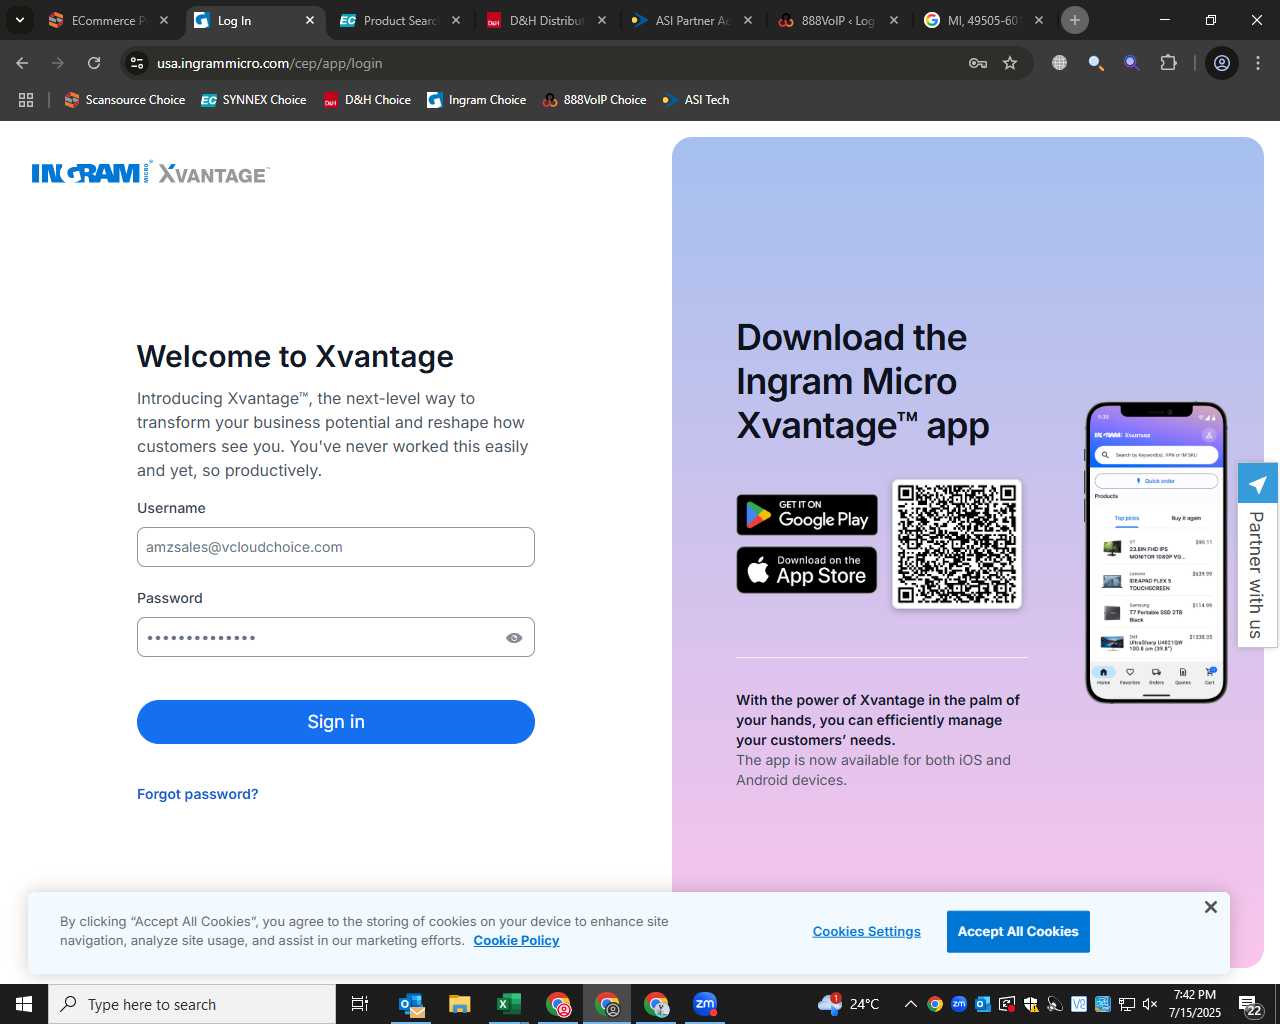1280x1024 pixels.
Task: View site information icon in address bar
Action: click(137, 63)
